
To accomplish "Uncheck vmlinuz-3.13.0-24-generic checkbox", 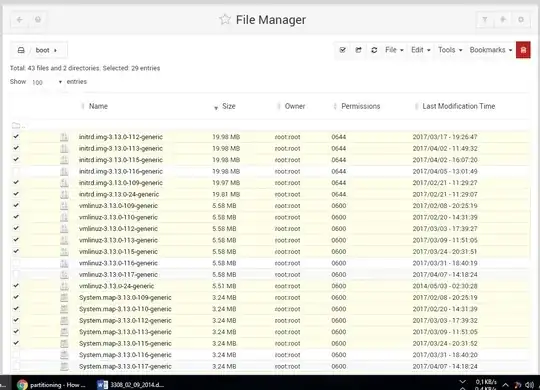I will point(16,286).
